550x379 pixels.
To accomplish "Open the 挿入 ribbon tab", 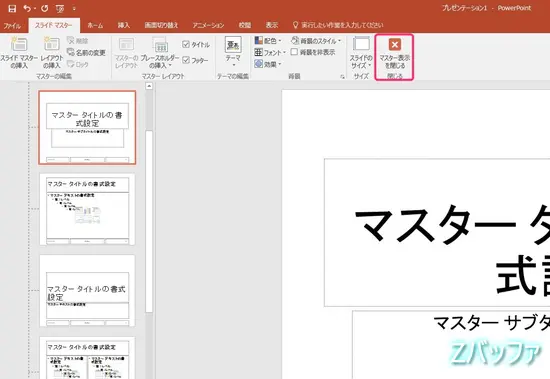I will pos(124,25).
